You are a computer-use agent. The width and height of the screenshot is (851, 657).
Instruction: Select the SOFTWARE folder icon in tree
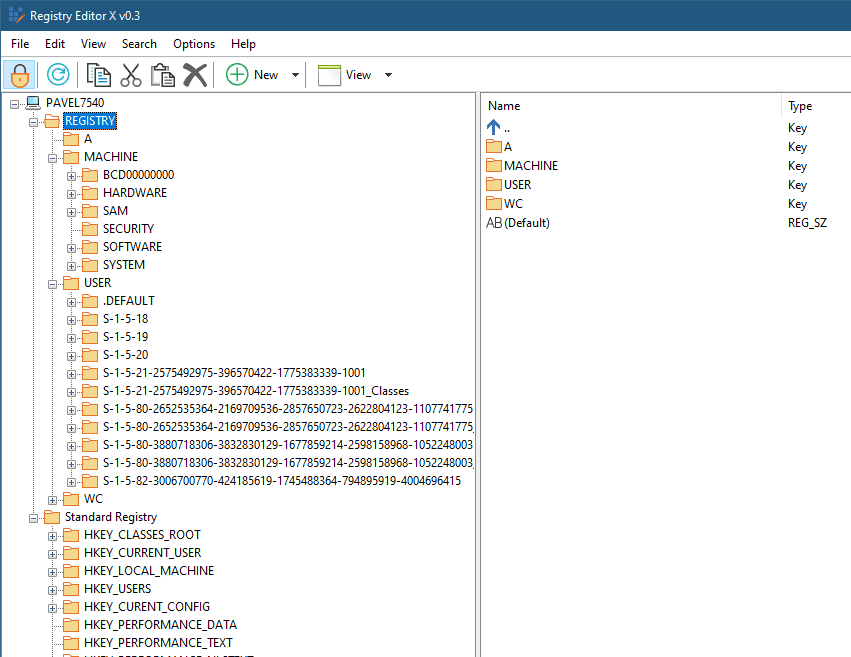coord(90,247)
